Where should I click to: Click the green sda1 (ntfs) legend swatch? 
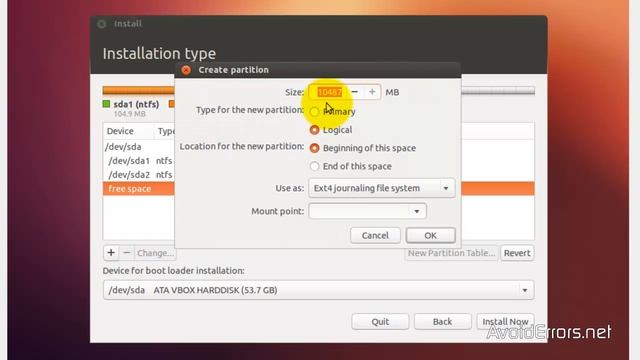107,104
